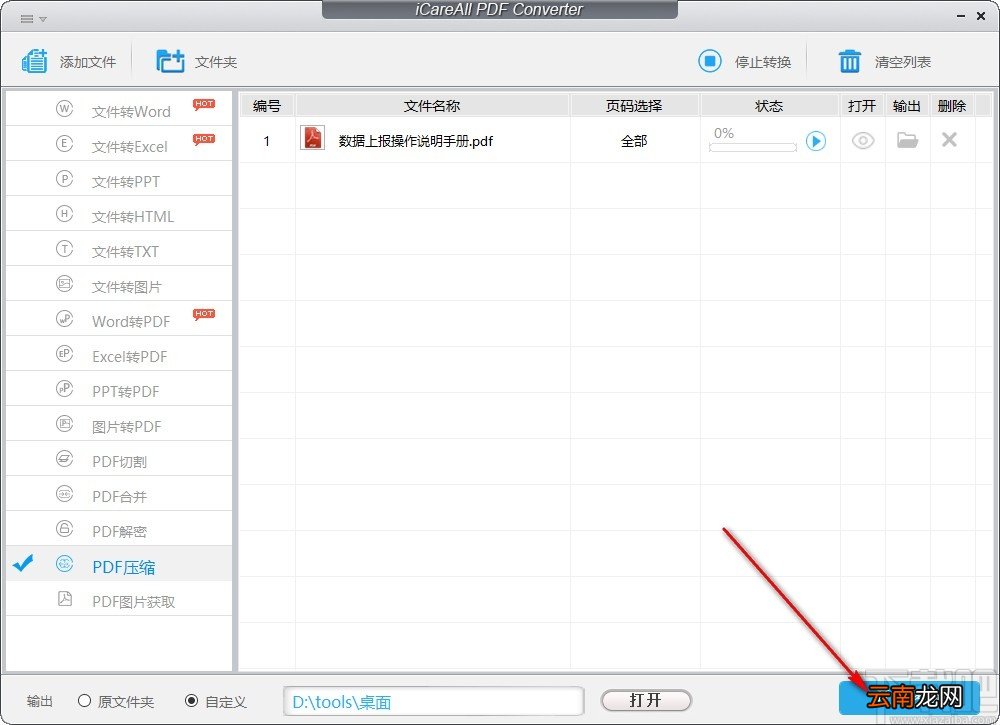Click HOT badge next to 文件转Word
The height and width of the screenshot is (725, 1000).
(204, 105)
